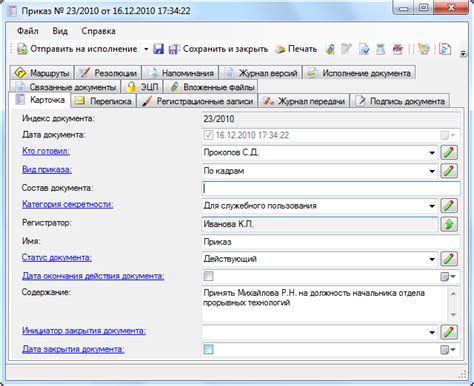This screenshot has width=474, height=386.
Task: Click the green arrow button beside Иванова К.Л.
Action: 449,224
